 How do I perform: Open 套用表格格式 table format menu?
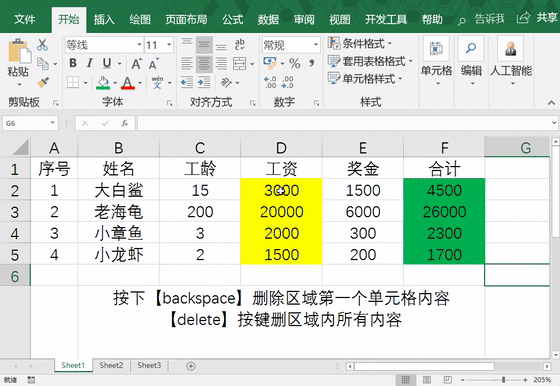pyautogui.click(x=370, y=61)
